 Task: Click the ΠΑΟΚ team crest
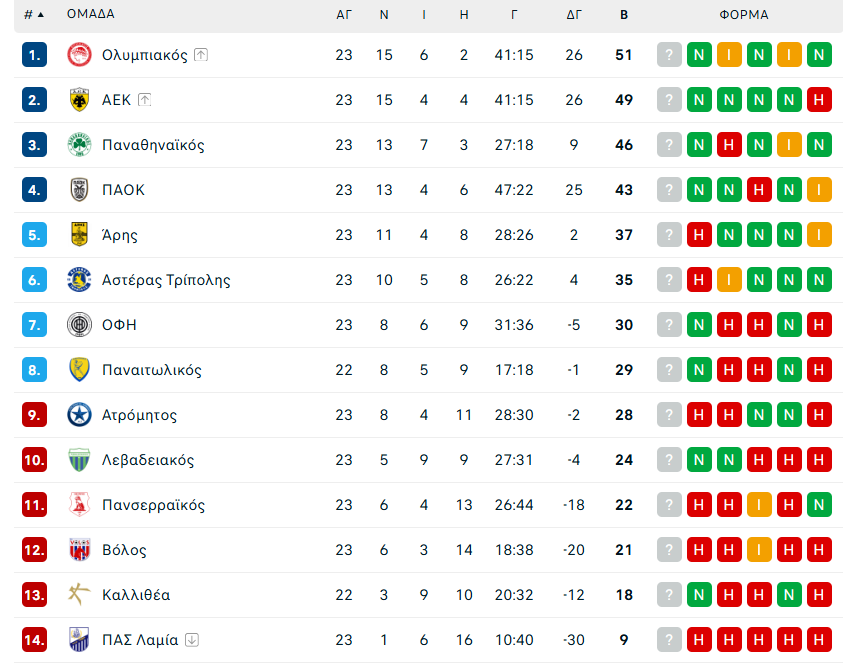79,190
